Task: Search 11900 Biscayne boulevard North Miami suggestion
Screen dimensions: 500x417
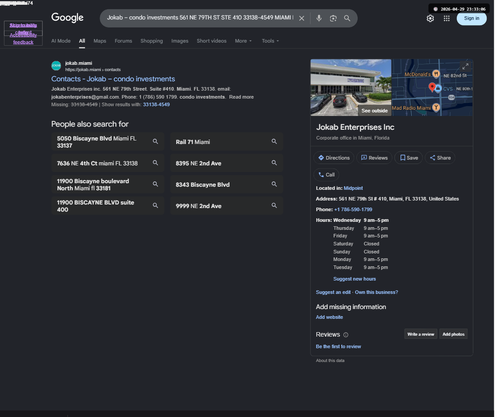Action: pos(108,184)
